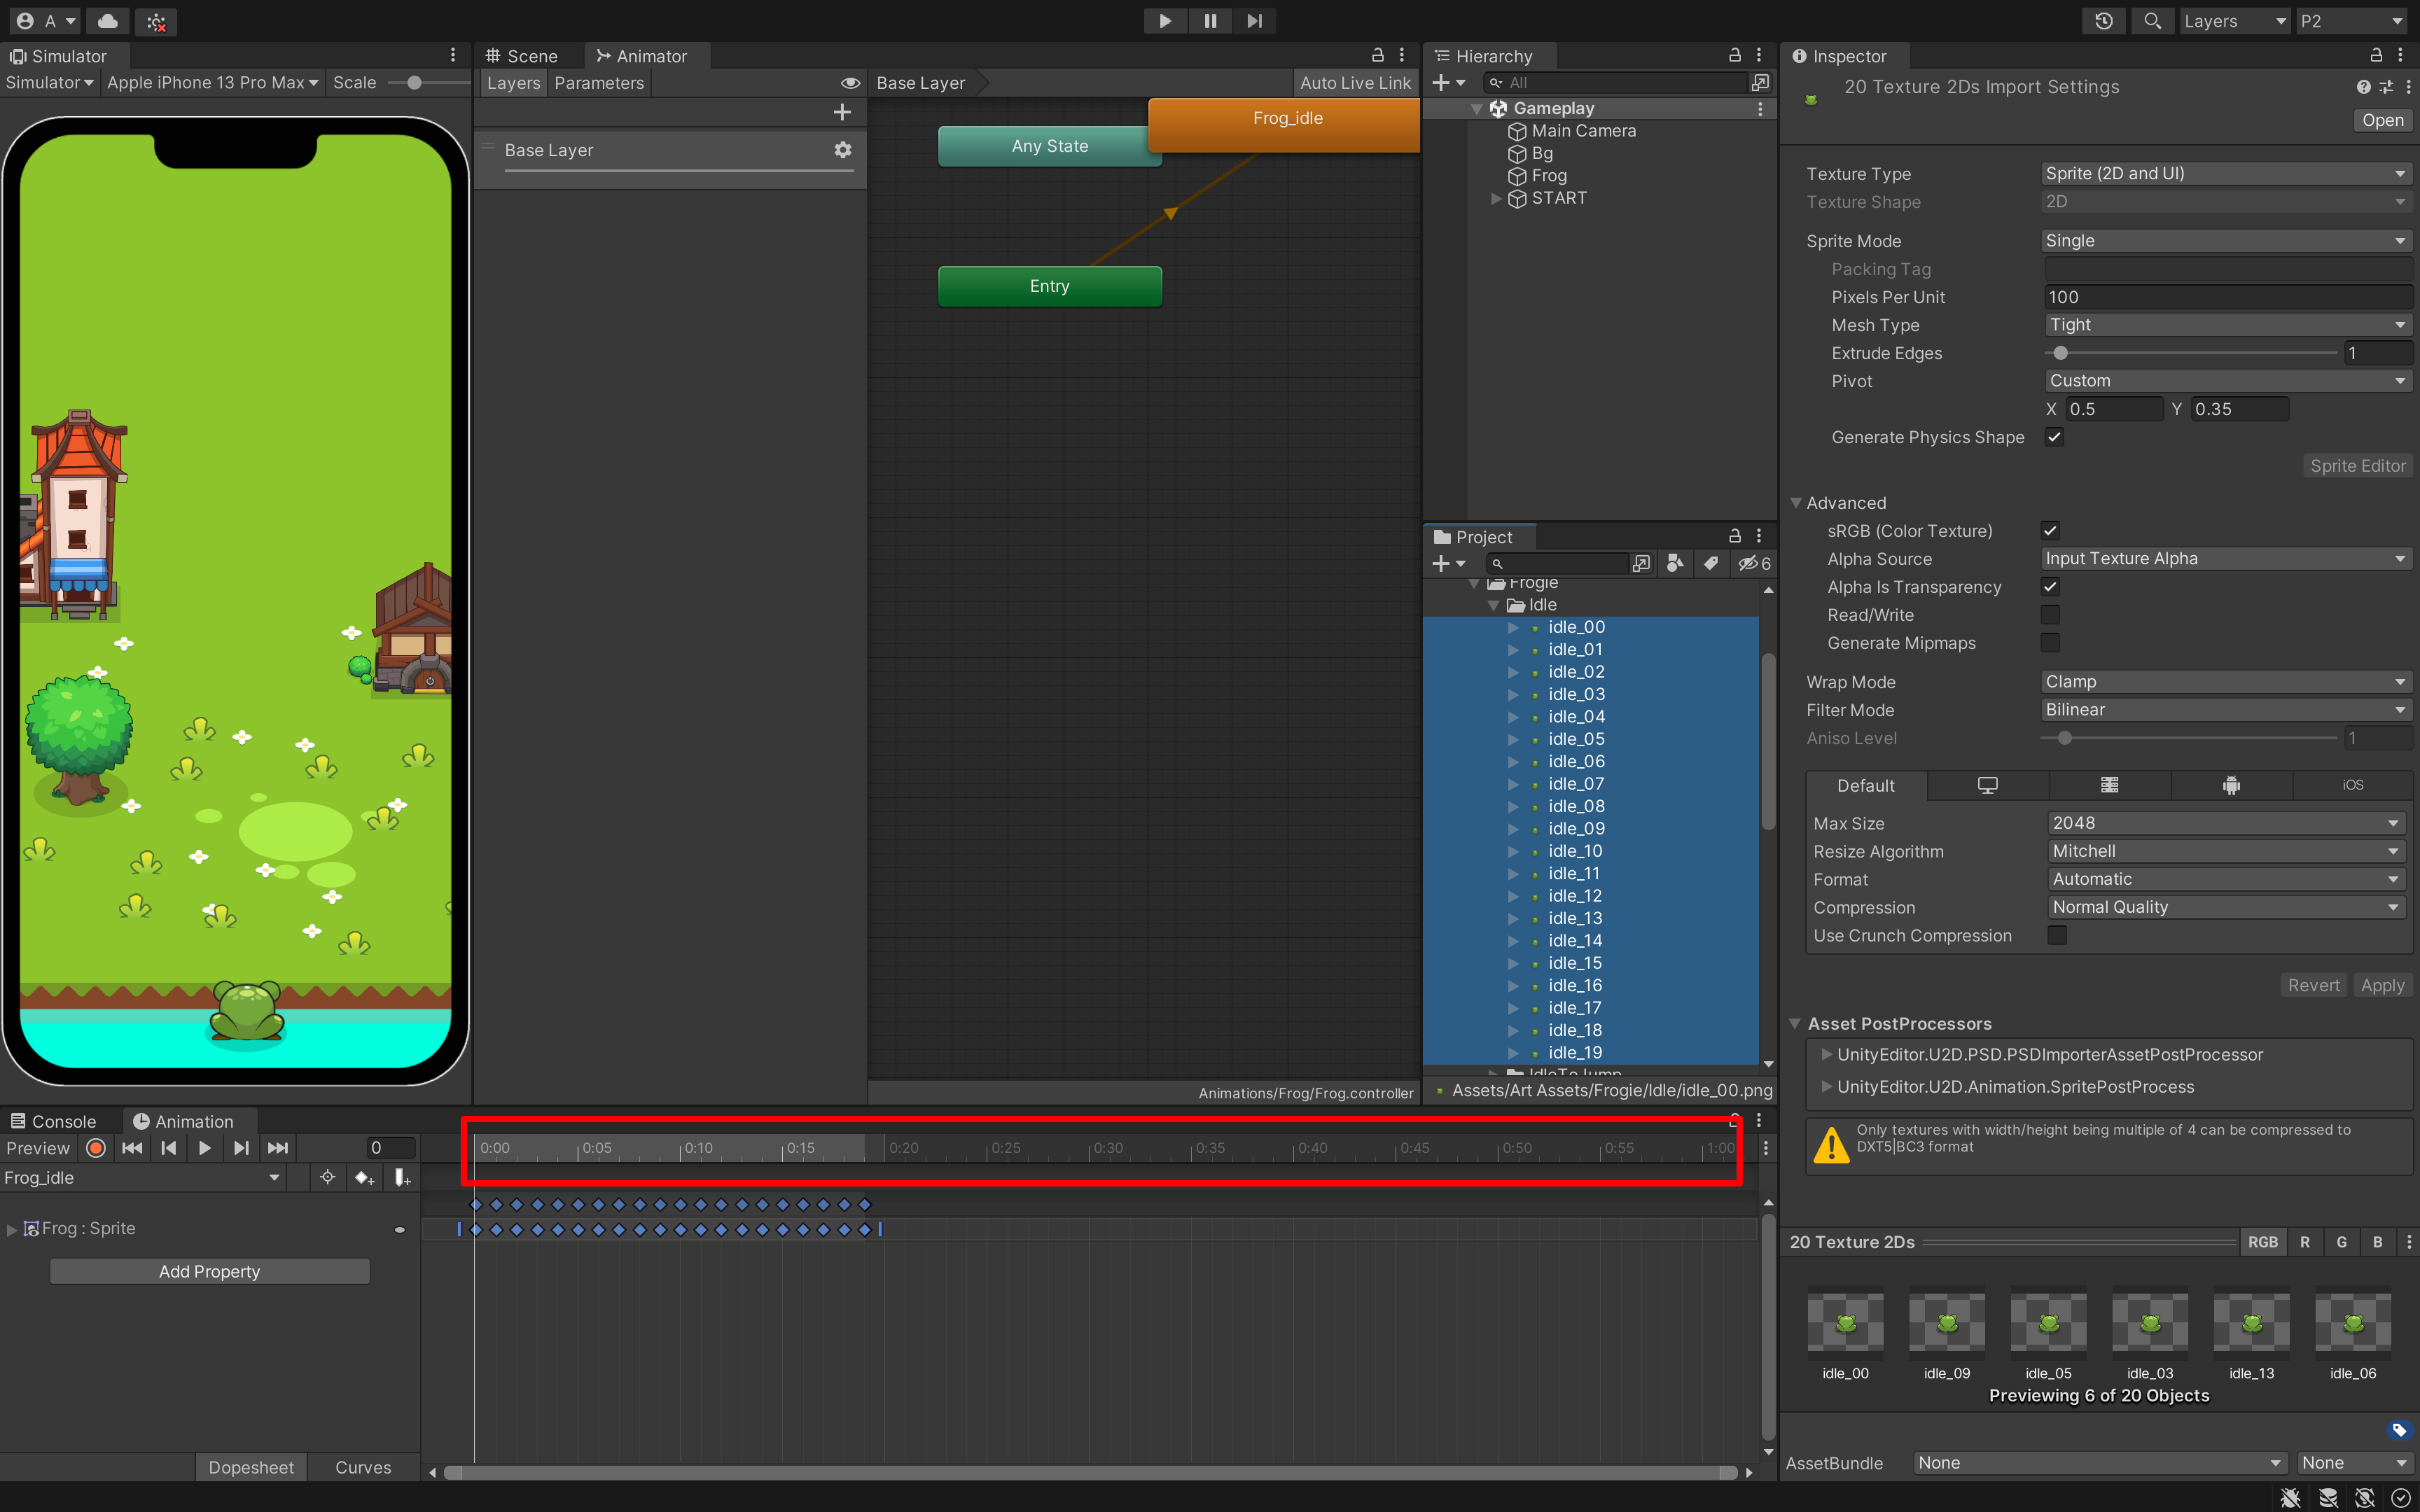Go to first animation keyframe
The height and width of the screenshot is (1512, 2420).
(132, 1148)
